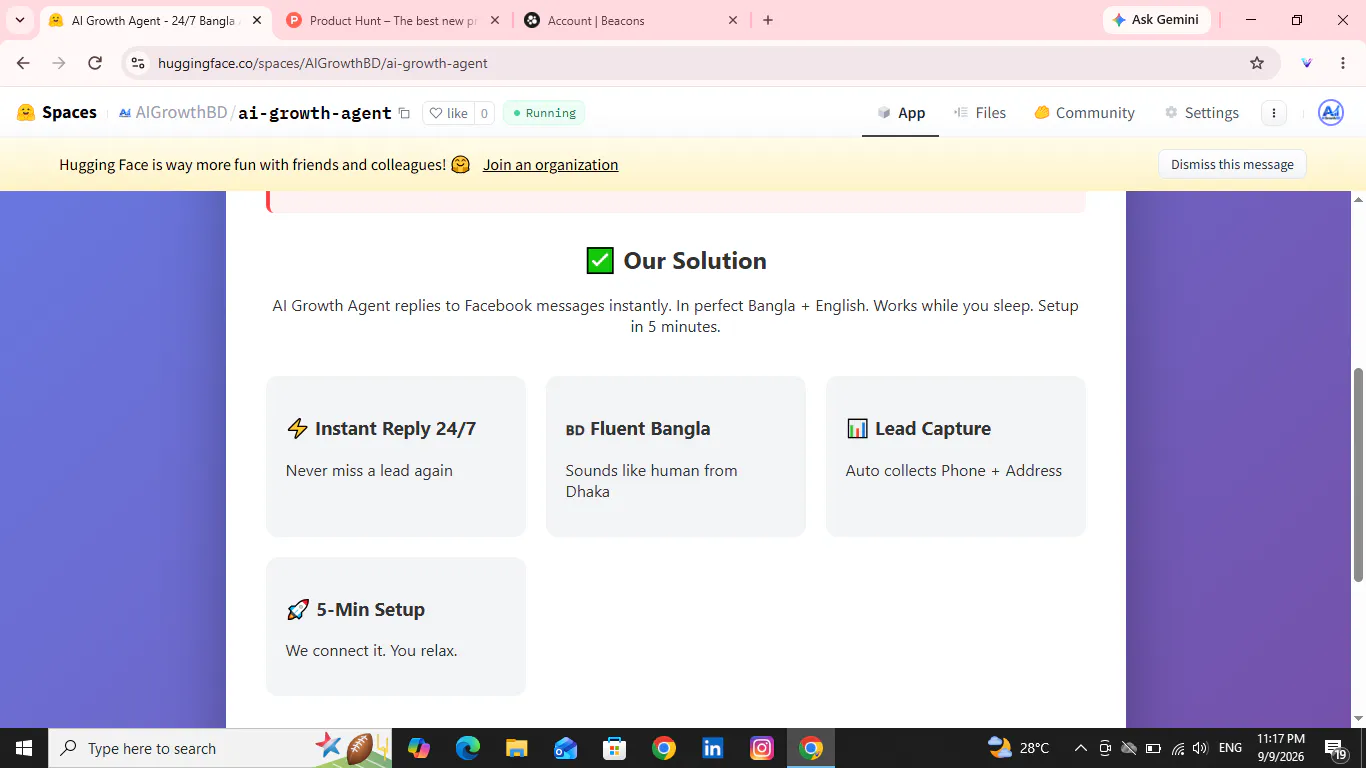Open the user profile avatar menu
This screenshot has height=768, width=1366.
(x=1331, y=113)
